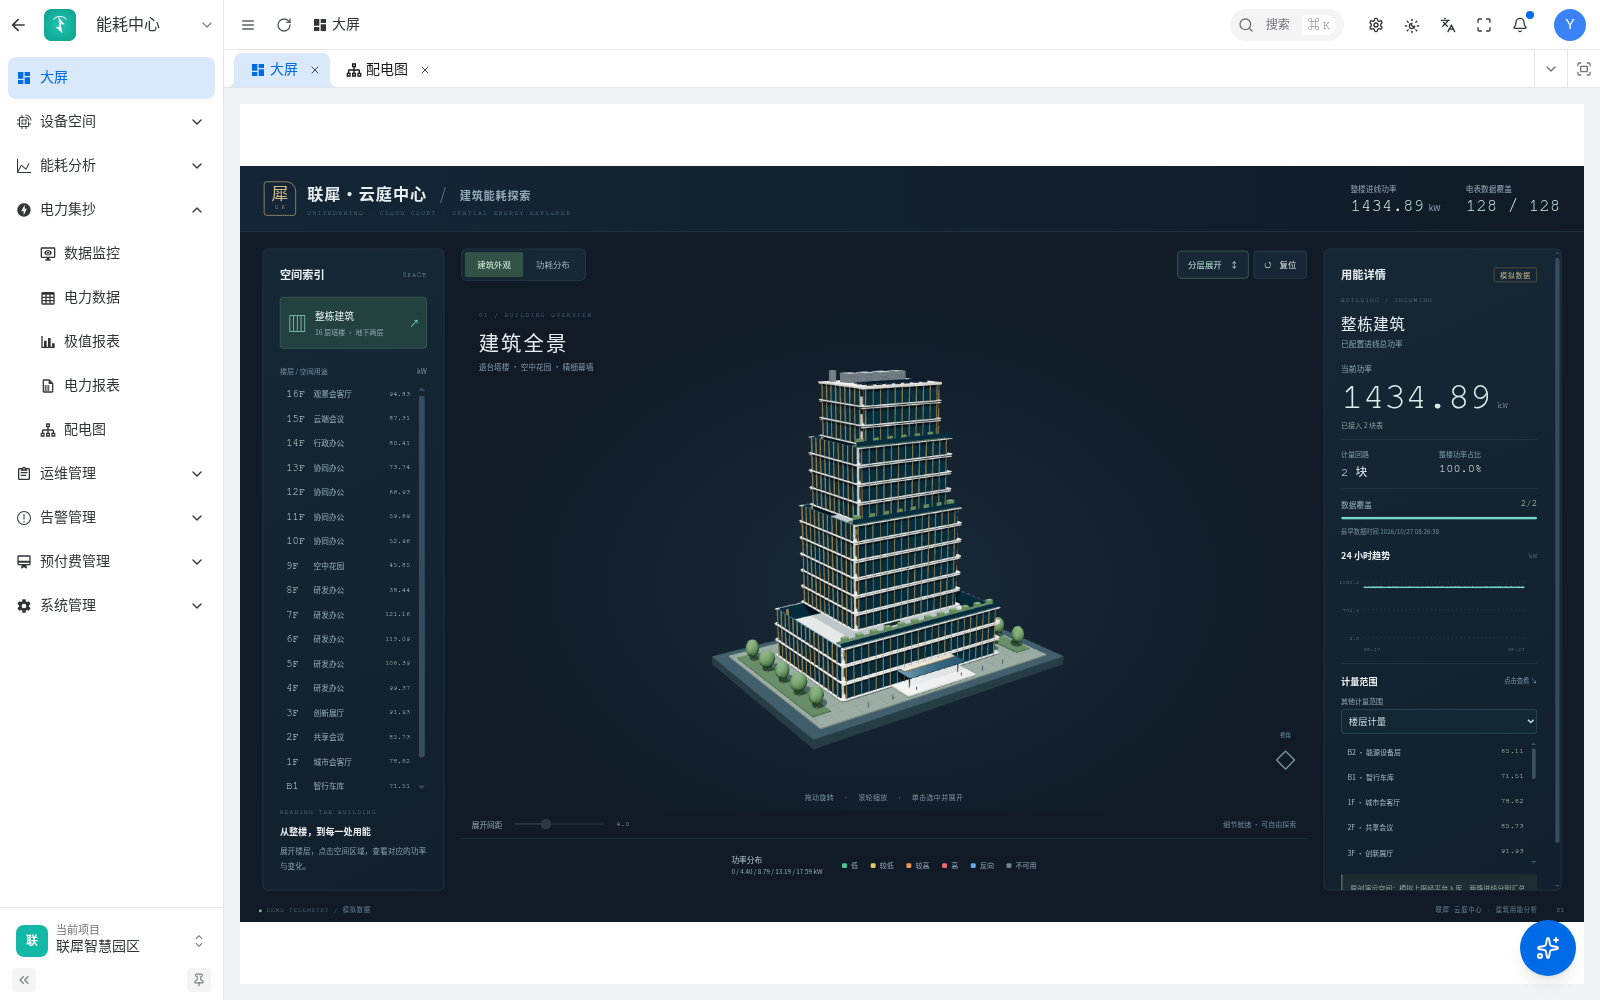Open notifications bell icon
Image resolution: width=1600 pixels, height=1000 pixels.
[1520, 25]
